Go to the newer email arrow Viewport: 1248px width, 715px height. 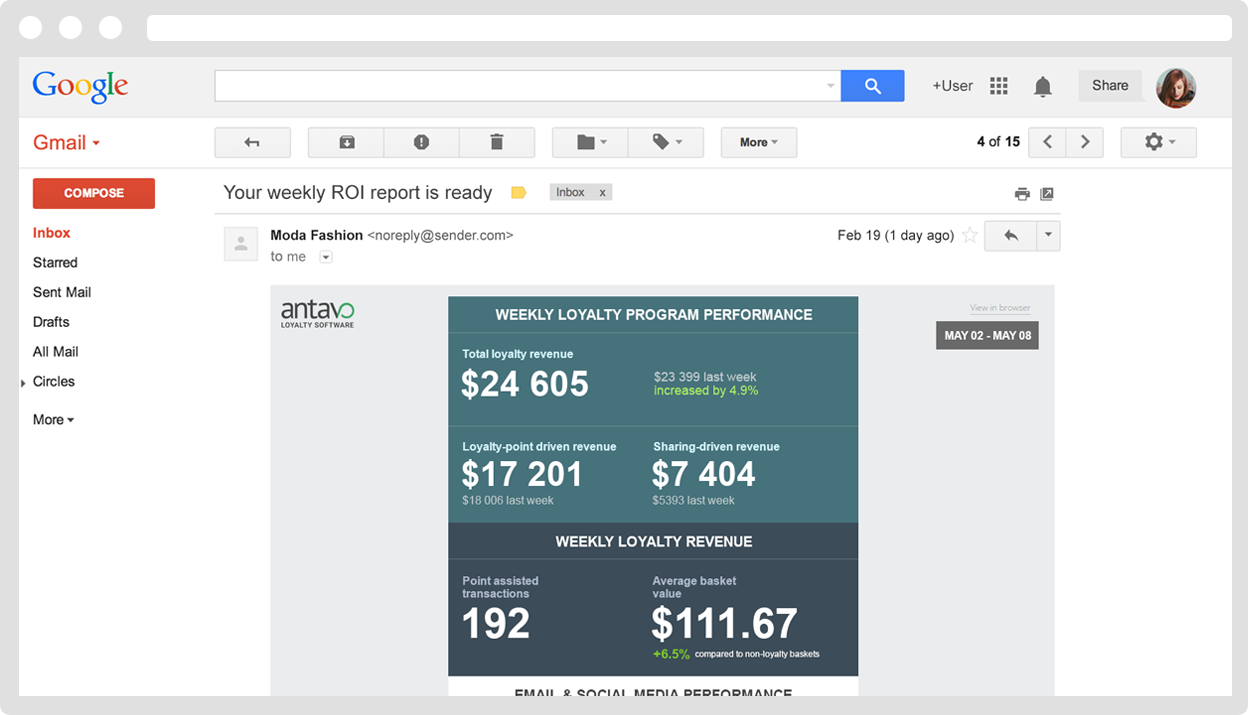coord(1047,142)
